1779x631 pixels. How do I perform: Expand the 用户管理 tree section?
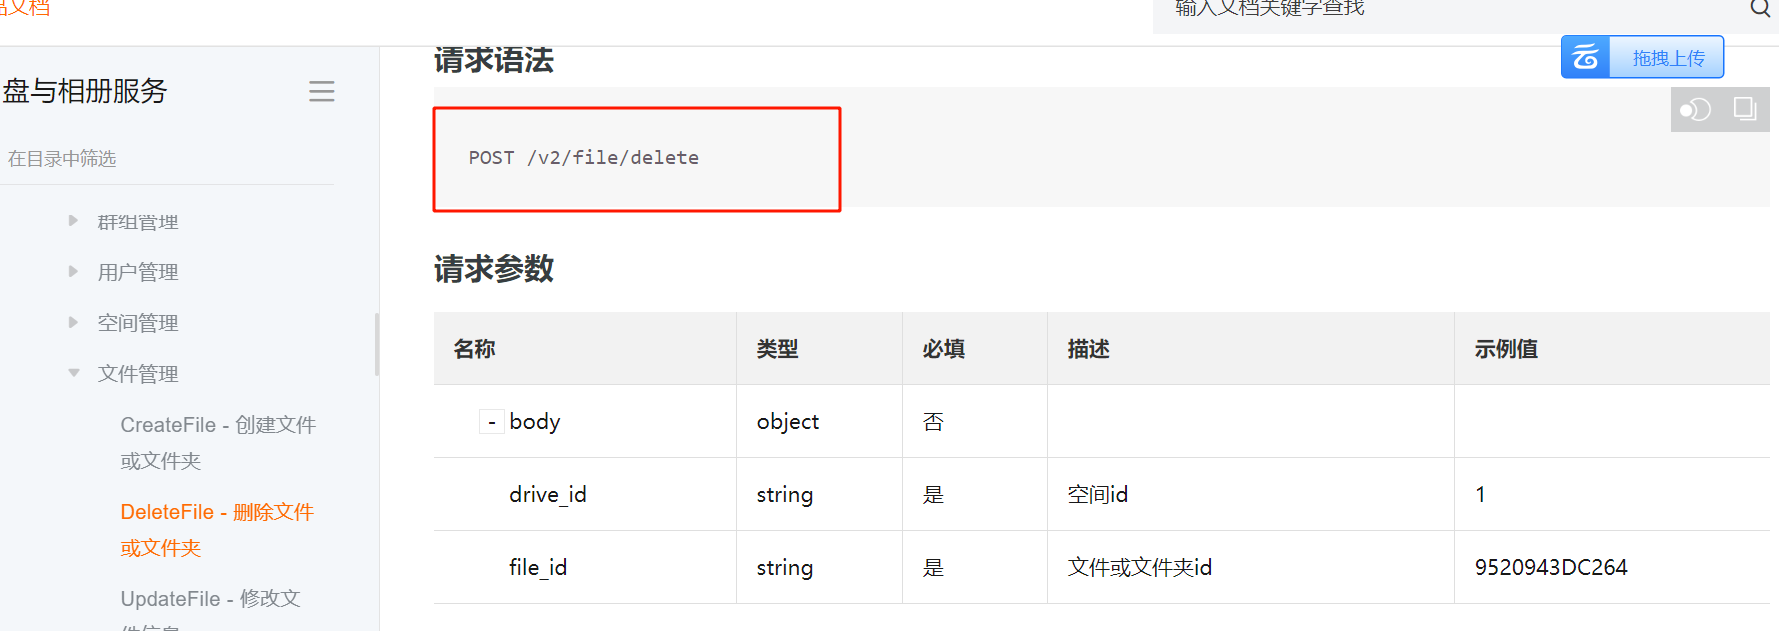[73, 271]
